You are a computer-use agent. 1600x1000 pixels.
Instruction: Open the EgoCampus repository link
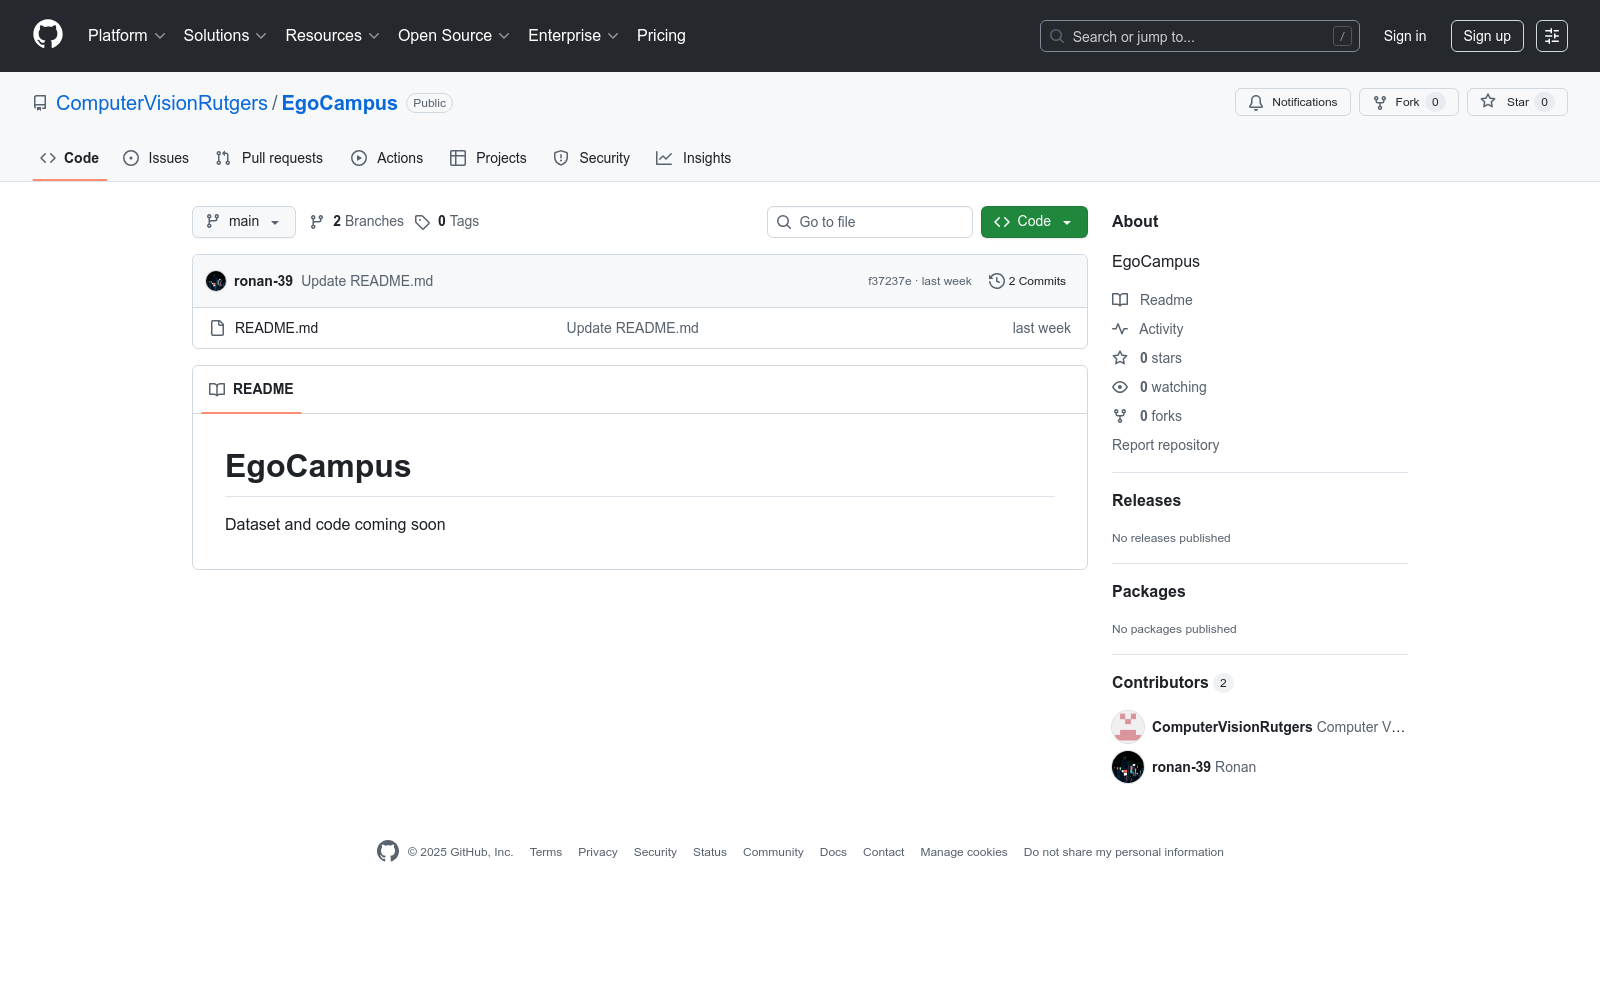tap(339, 103)
